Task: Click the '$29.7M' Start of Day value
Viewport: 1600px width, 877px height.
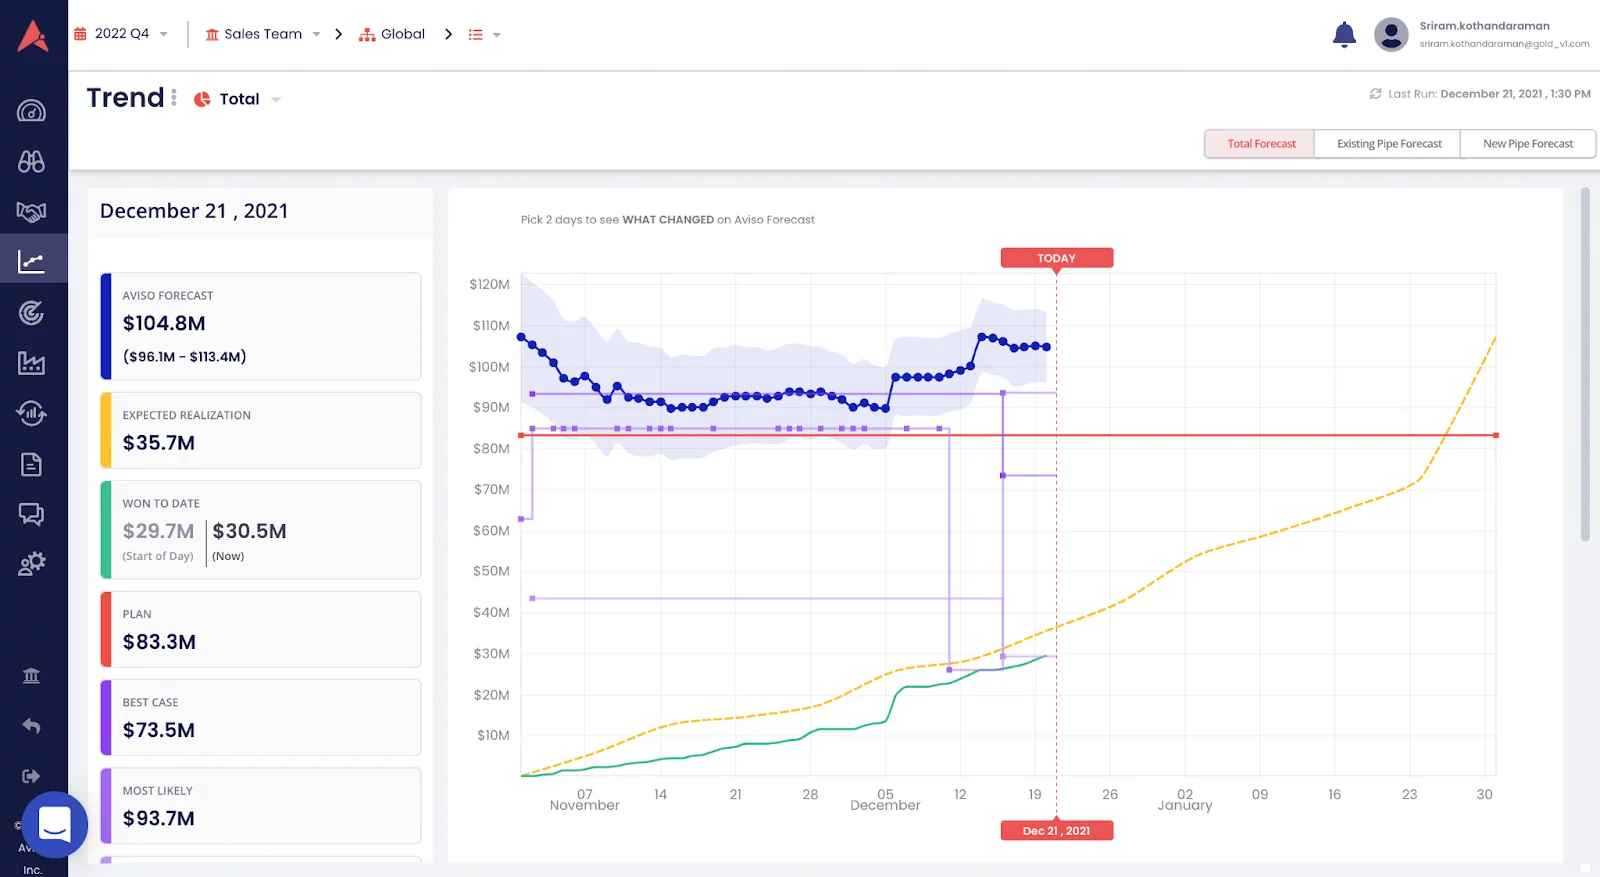Action: click(158, 531)
